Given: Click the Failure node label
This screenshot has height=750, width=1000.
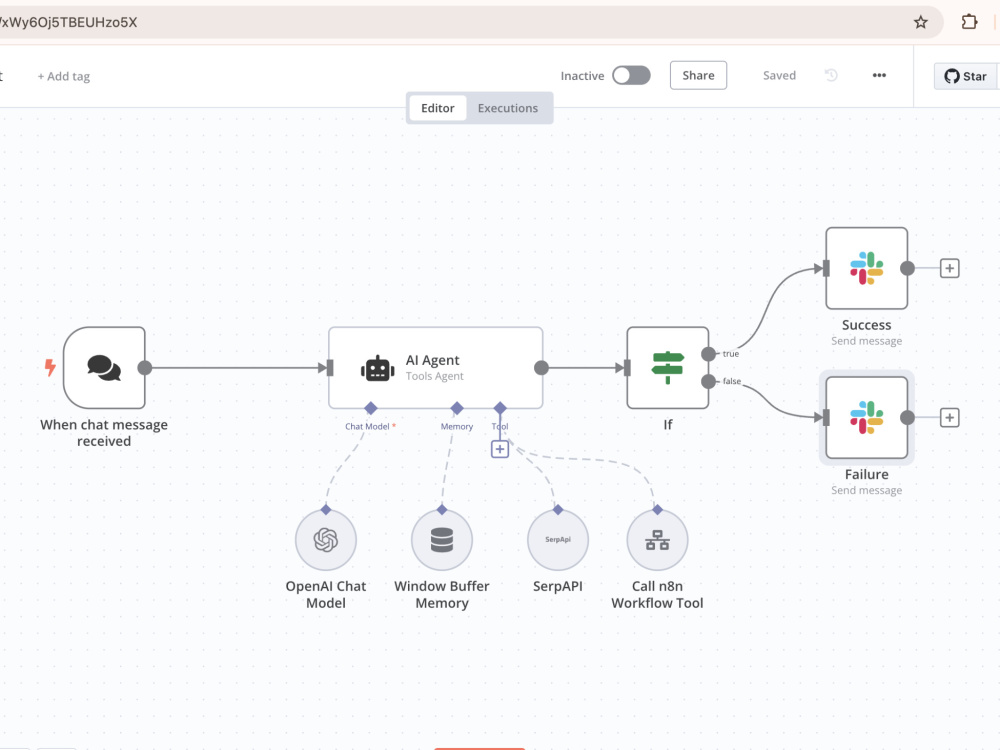Looking at the screenshot, I should click(x=866, y=474).
